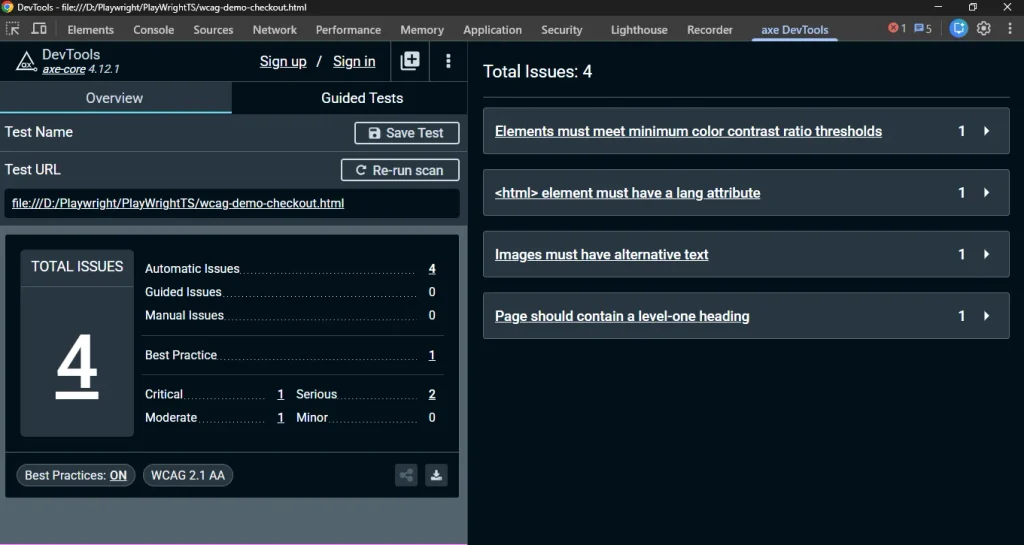The width and height of the screenshot is (1024, 545).
Task: Open the Network tab
Action: tap(274, 29)
